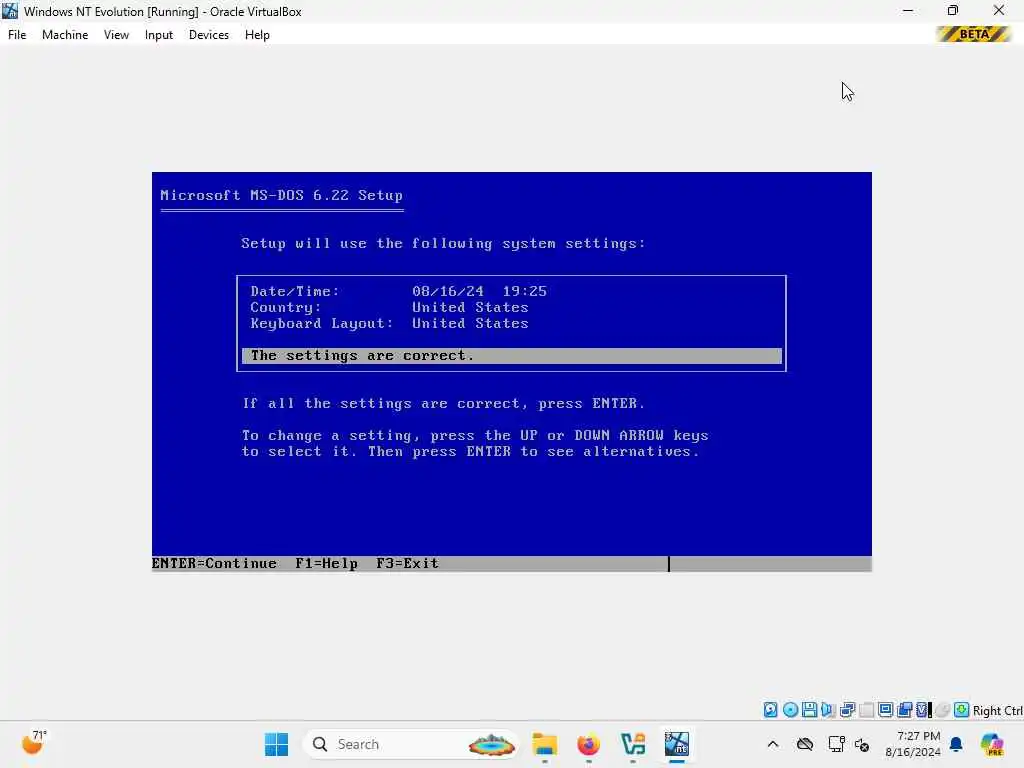This screenshot has width=1024, height=768.
Task: Open File Explorer from the taskbar
Action: click(545, 744)
